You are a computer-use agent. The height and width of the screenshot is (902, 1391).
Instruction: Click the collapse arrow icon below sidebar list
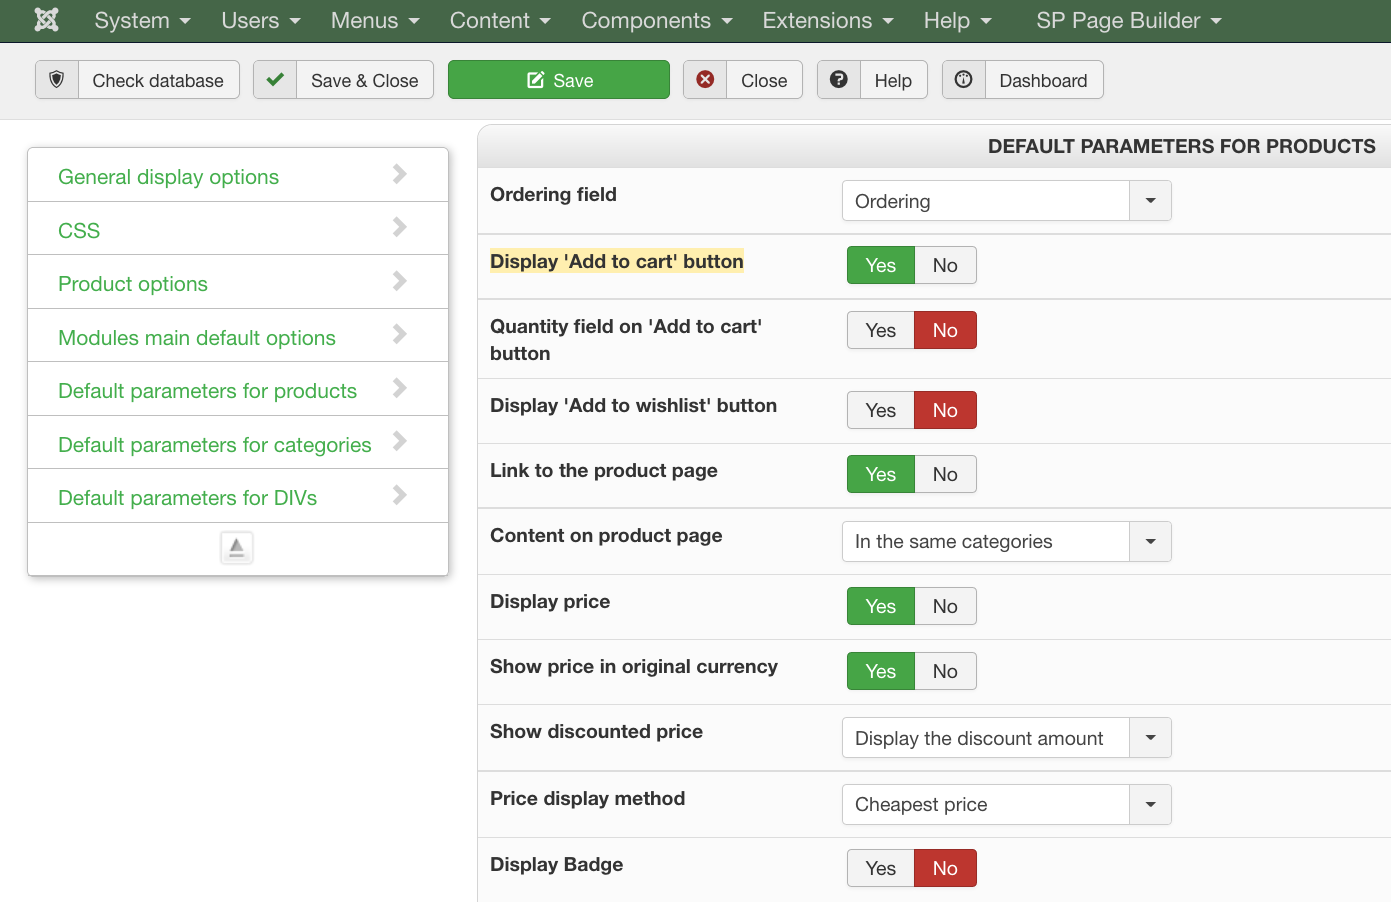point(237,548)
